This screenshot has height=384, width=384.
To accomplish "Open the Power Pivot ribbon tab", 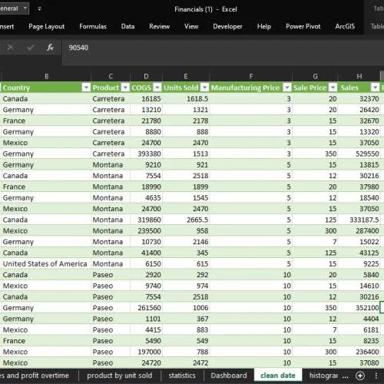I will [x=303, y=27].
